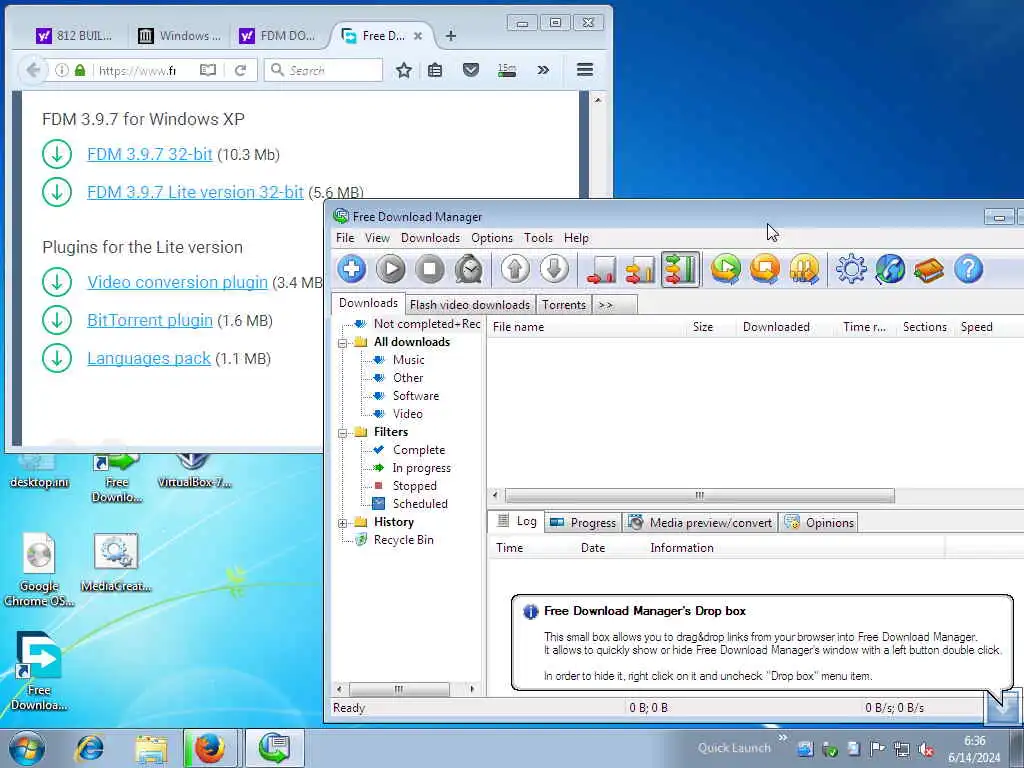This screenshot has height=768, width=1024.
Task: Switch to the Progress tab
Action: [x=583, y=522]
